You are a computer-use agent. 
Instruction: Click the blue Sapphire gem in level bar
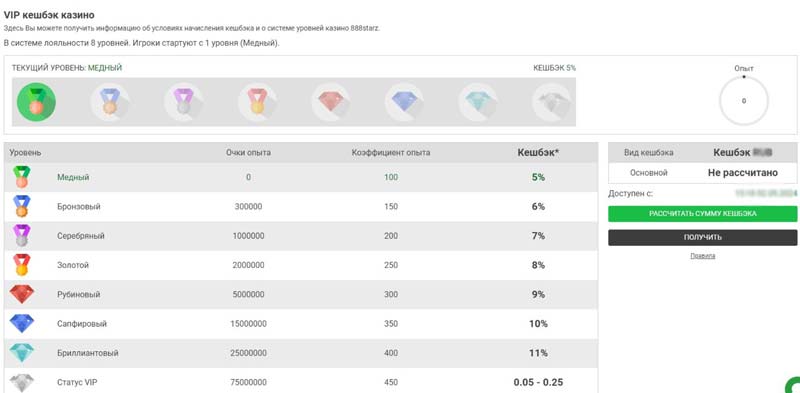coord(404,102)
